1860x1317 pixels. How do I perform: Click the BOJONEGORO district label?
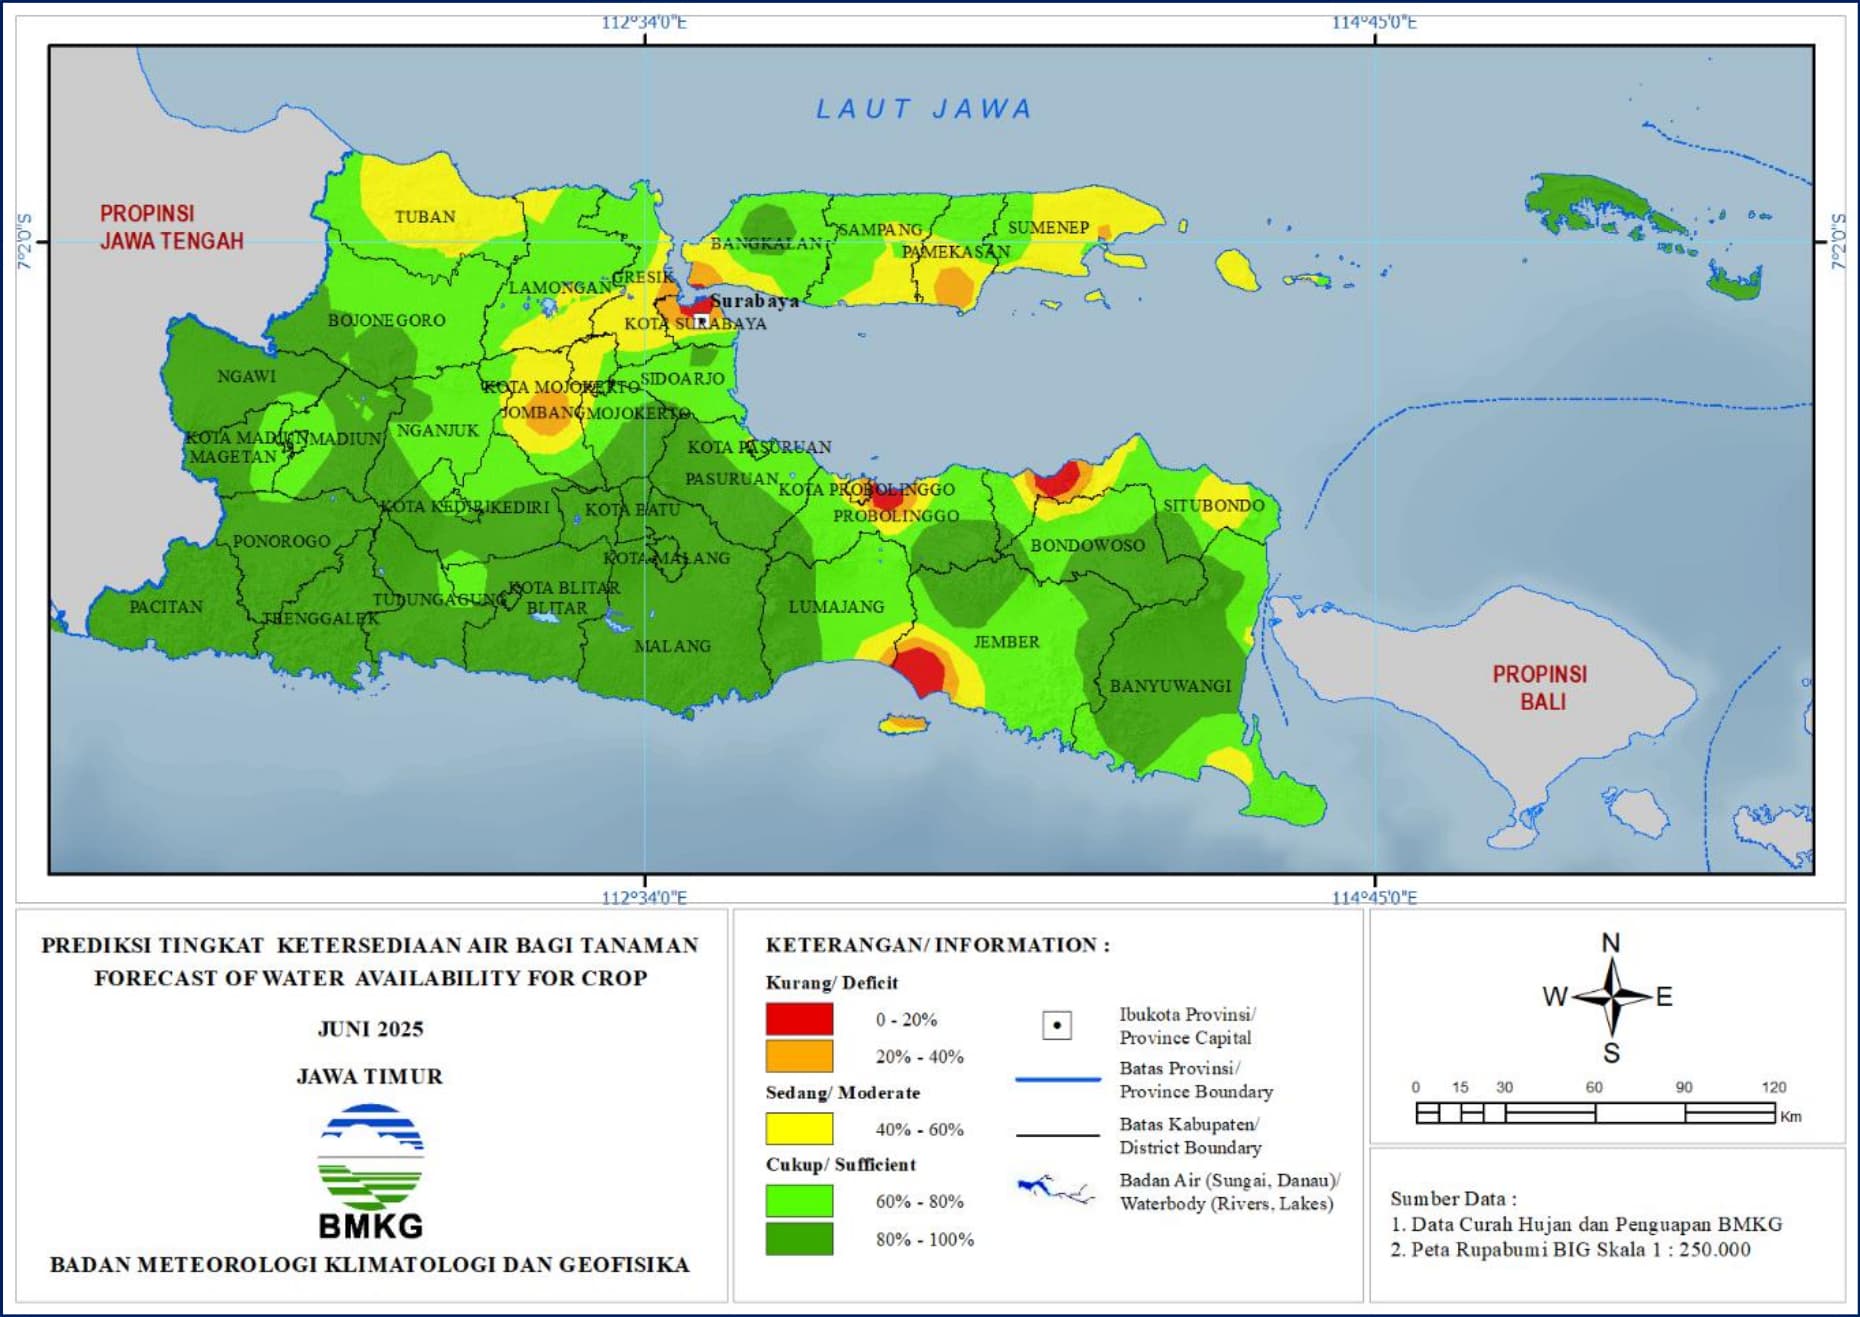(387, 320)
